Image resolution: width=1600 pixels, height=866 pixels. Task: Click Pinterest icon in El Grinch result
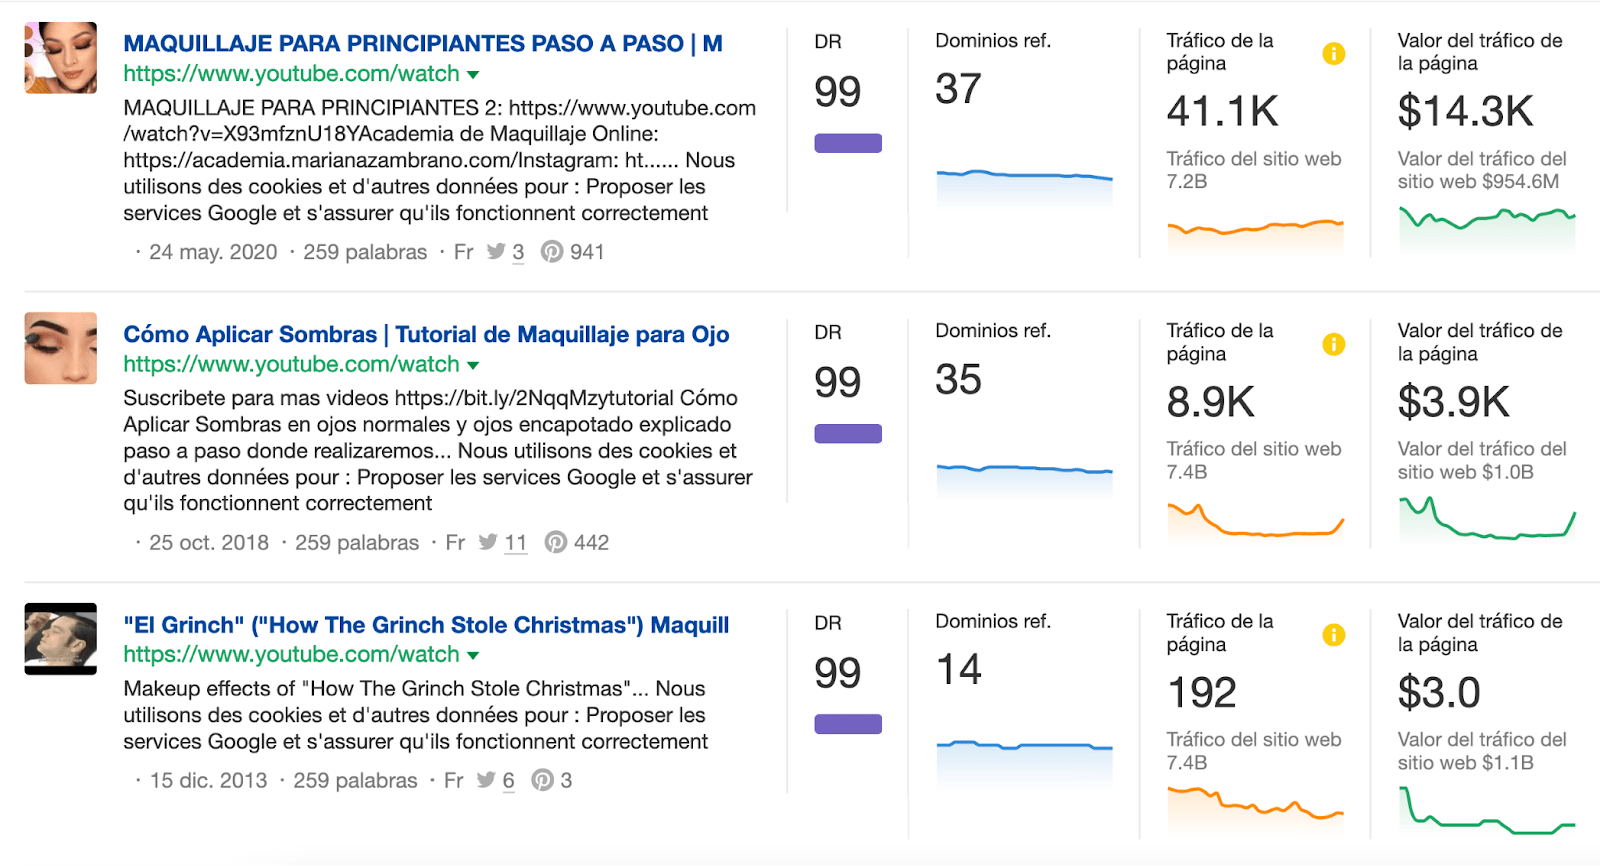542,780
